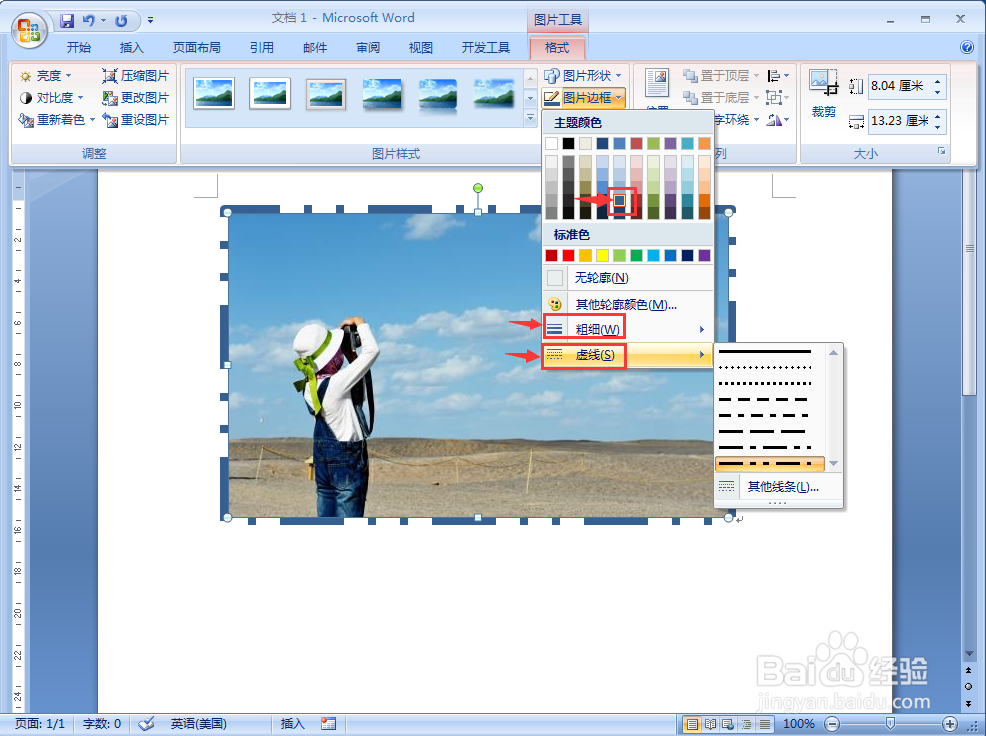Open the 对比度 contrast dropdown
Screen dimensions: 986x736
point(51,98)
